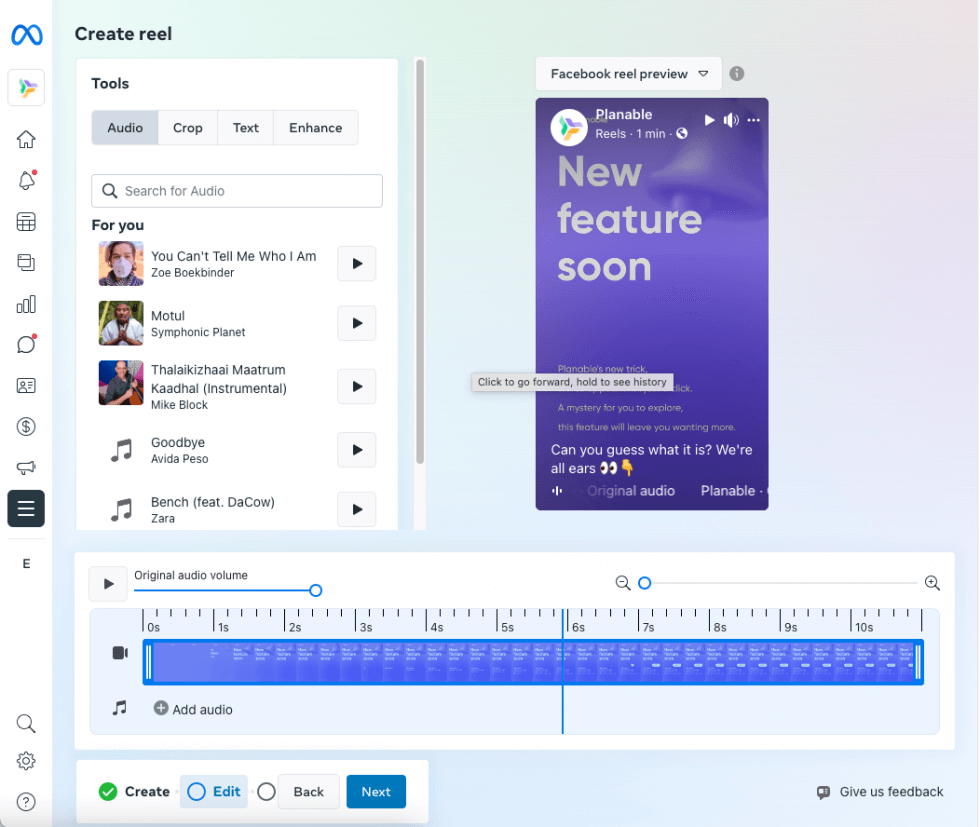Switch to the Crop tool tab

pyautogui.click(x=187, y=127)
